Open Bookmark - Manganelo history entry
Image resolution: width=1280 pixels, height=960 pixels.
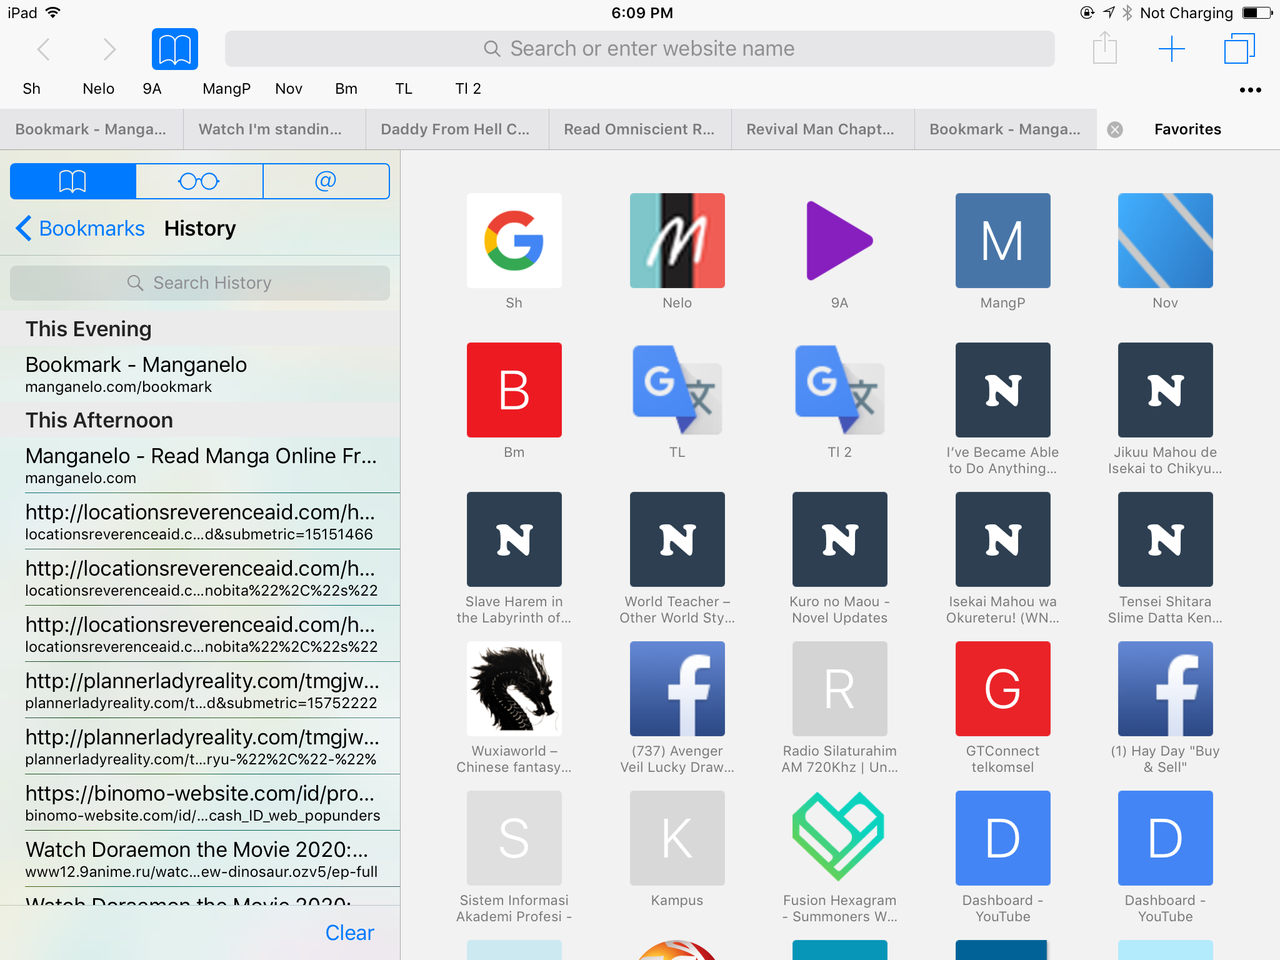pyautogui.click(x=200, y=374)
